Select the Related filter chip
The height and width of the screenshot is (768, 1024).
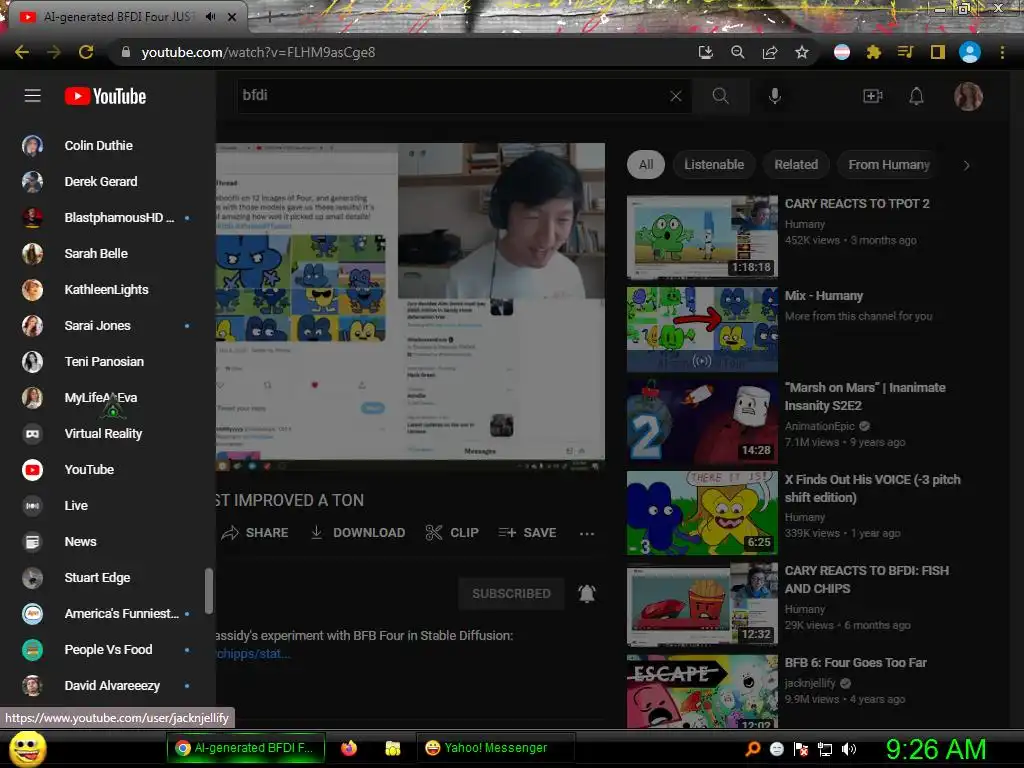796,165
